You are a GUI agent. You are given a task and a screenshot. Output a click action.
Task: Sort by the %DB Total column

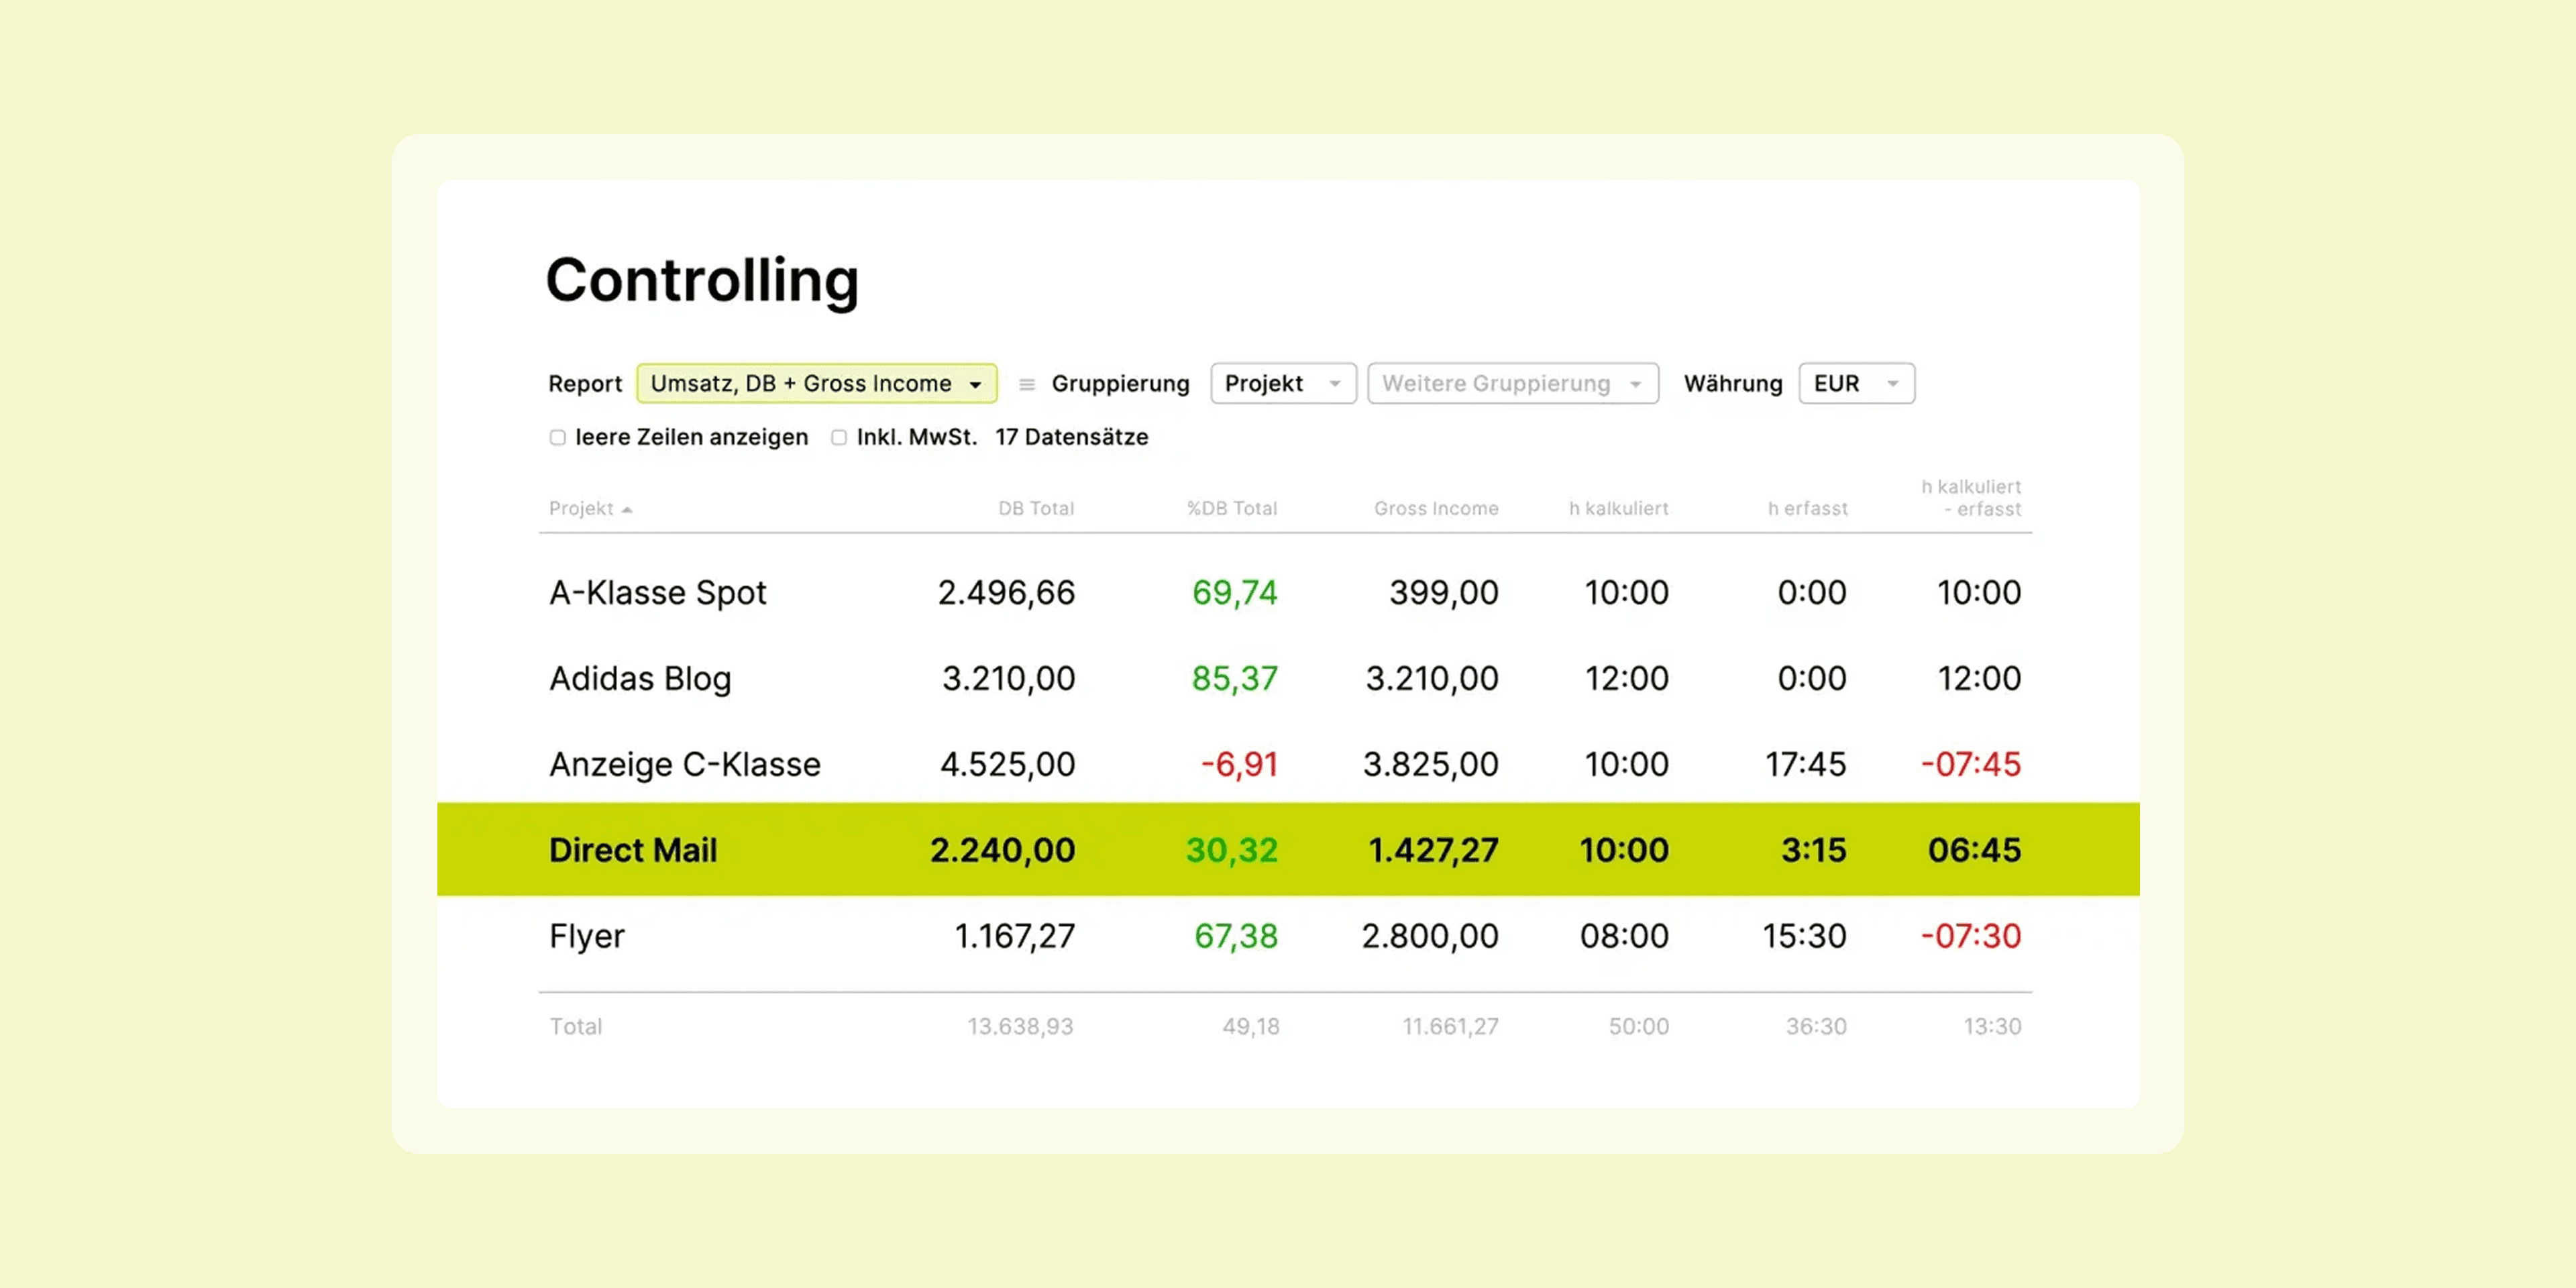[1232, 508]
